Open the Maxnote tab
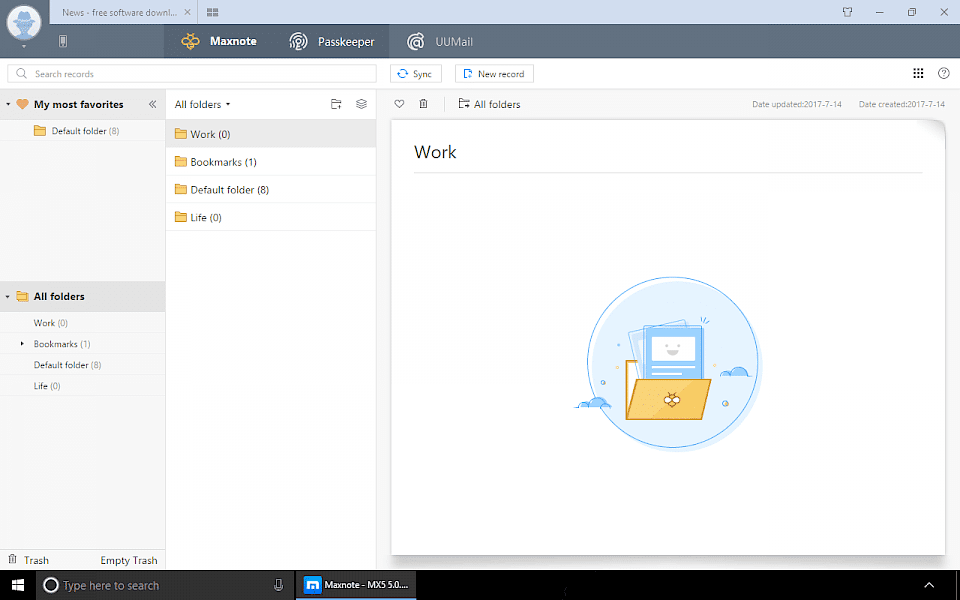Screen dimensions: 960x600 [x=219, y=41]
